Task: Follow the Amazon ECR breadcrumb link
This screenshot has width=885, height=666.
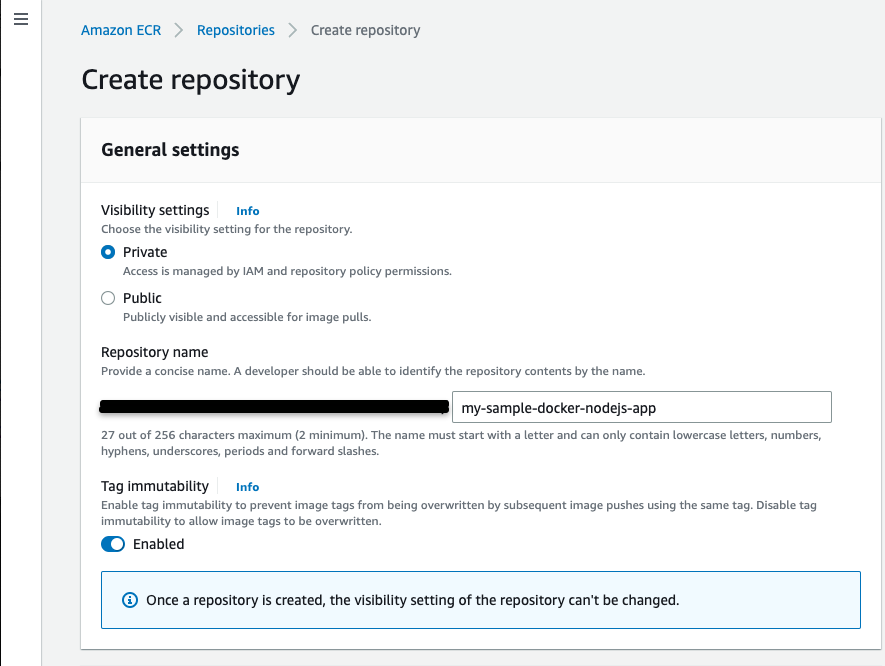Action: (x=120, y=30)
